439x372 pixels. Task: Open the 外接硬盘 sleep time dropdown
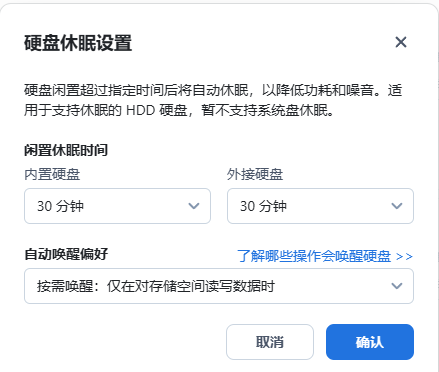[320, 206]
